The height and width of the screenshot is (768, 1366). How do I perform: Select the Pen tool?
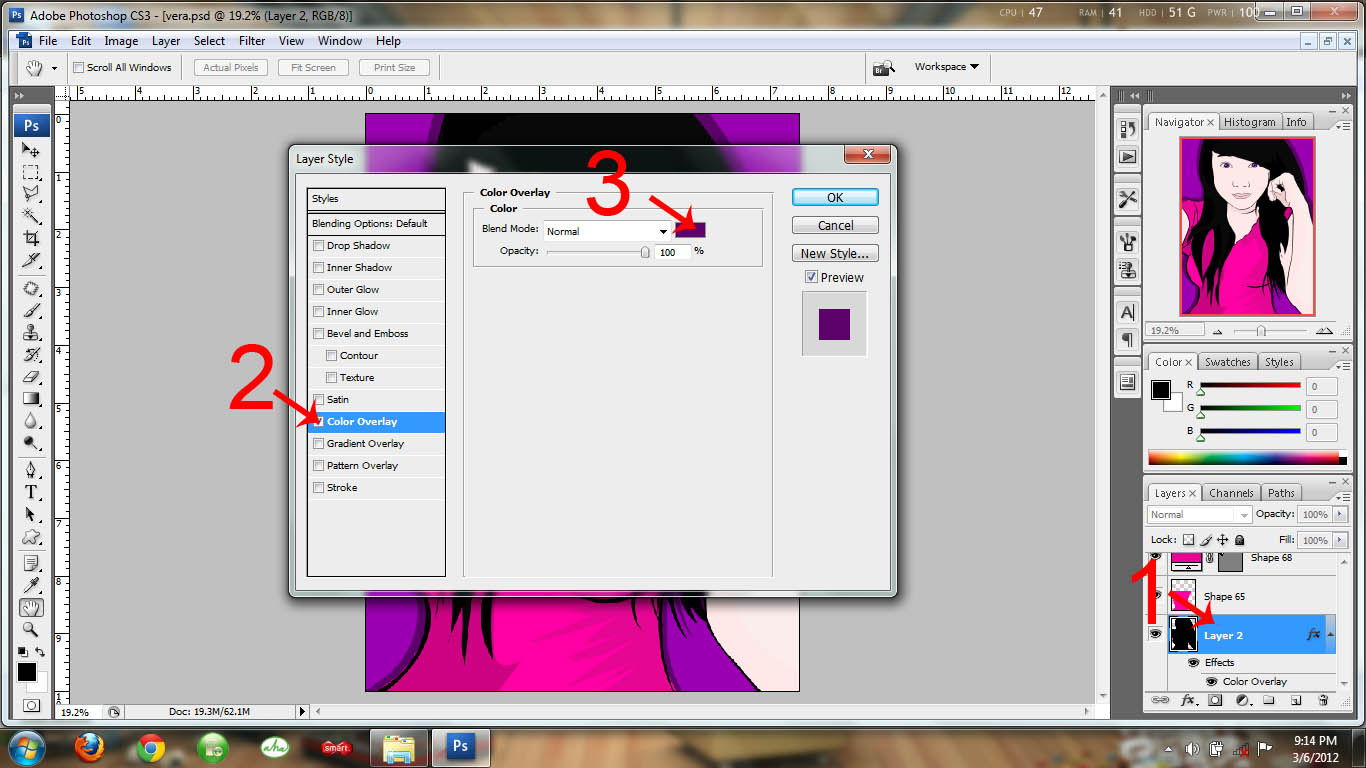tap(31, 470)
